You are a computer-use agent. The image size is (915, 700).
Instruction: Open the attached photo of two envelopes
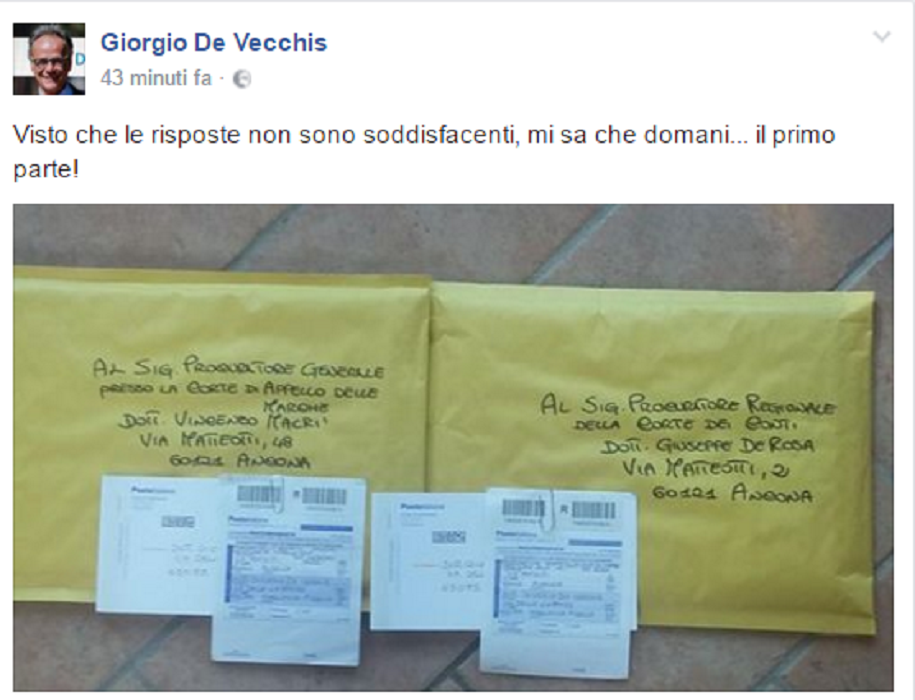[453, 447]
